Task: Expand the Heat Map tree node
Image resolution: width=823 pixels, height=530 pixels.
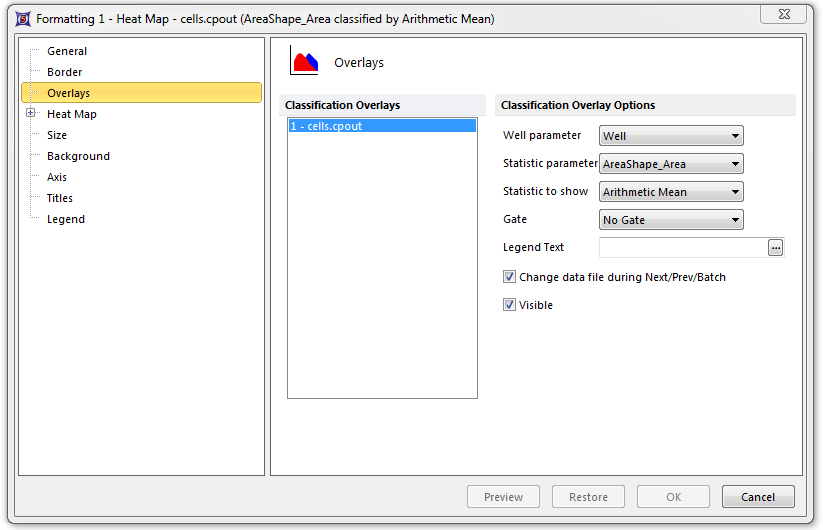Action: (x=31, y=114)
